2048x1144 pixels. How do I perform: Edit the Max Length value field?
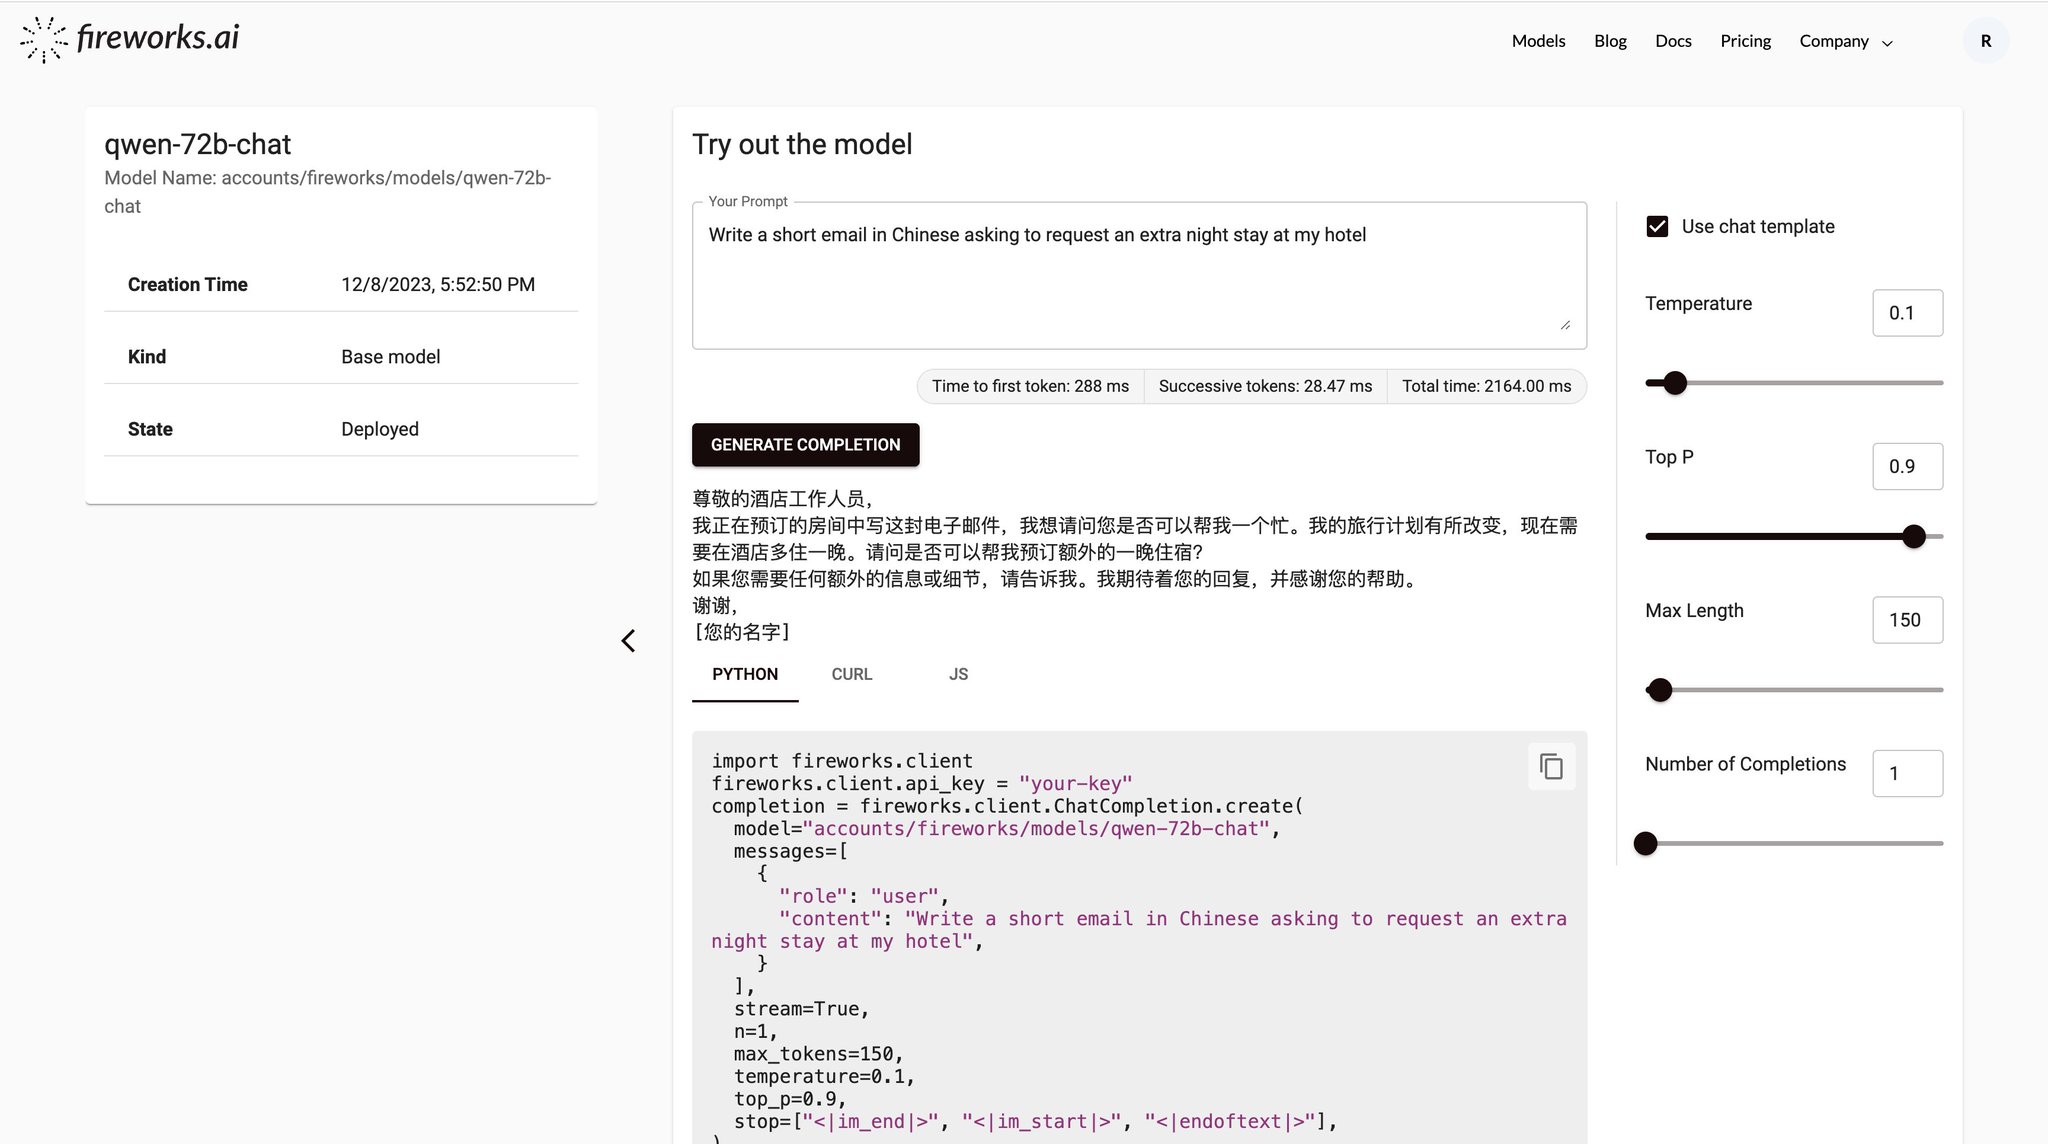1907,620
